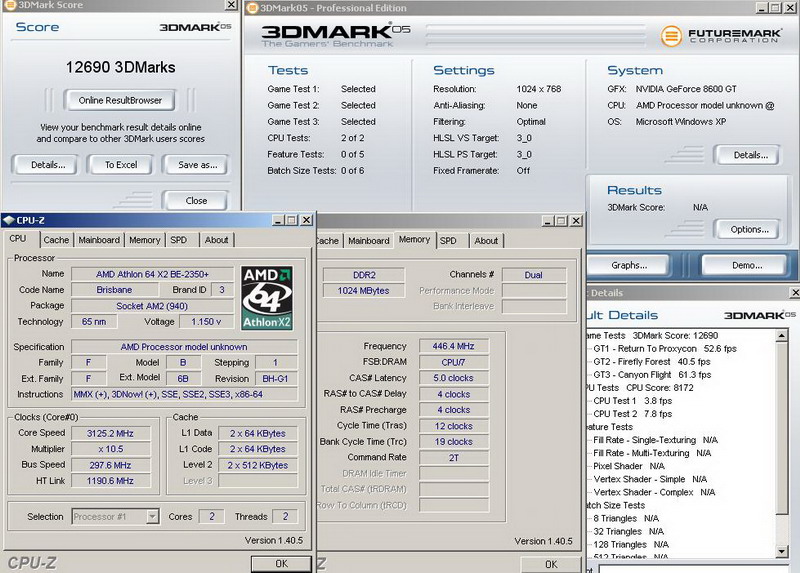Open Options in Results panel
Image resolution: width=800 pixels, height=573 pixels.
(x=749, y=230)
